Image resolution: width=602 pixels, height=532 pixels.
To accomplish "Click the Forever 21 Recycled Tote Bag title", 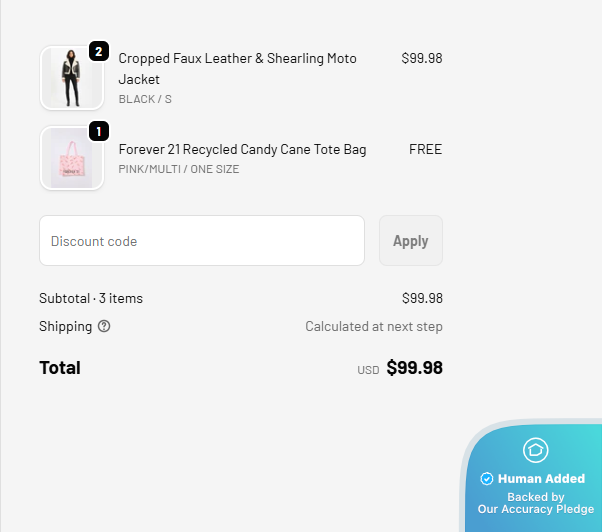I will pyautogui.click(x=242, y=150).
